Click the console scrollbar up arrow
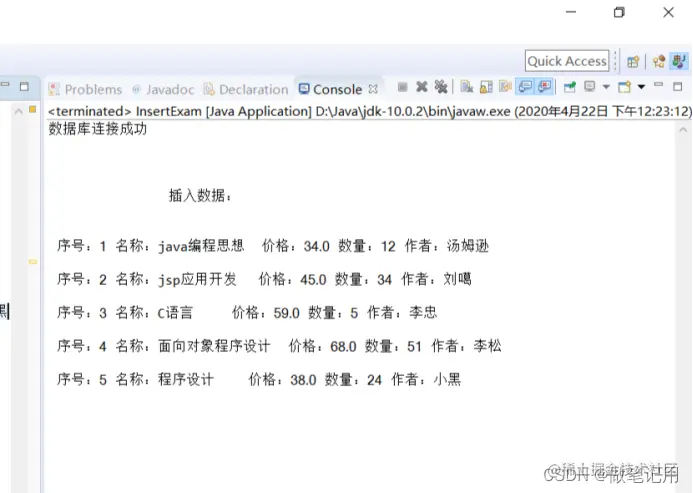 pos(683,130)
